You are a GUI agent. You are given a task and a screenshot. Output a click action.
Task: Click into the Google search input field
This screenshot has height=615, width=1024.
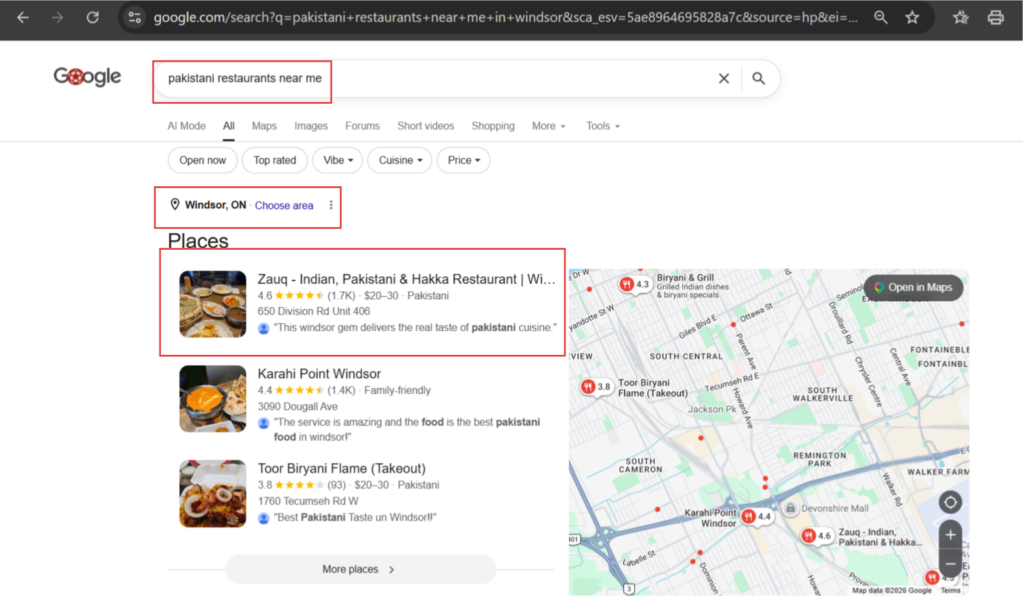pyautogui.click(x=438, y=78)
